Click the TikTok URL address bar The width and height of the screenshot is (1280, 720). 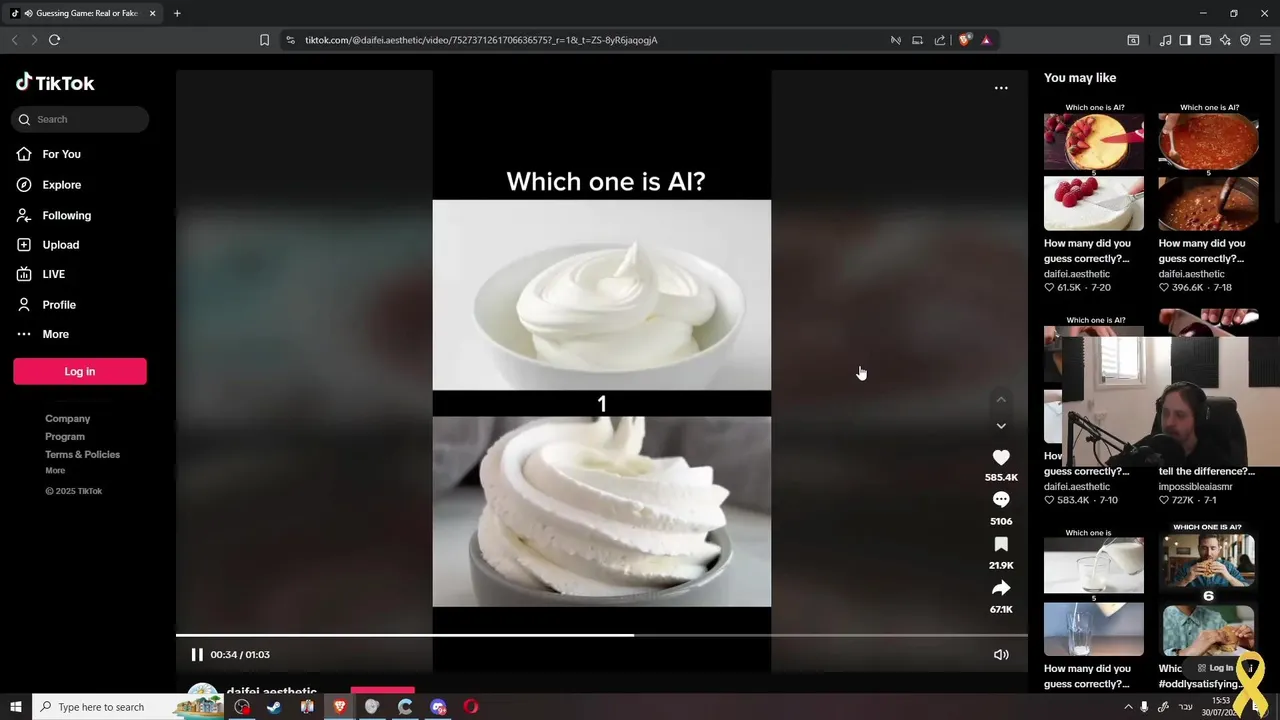point(590,40)
